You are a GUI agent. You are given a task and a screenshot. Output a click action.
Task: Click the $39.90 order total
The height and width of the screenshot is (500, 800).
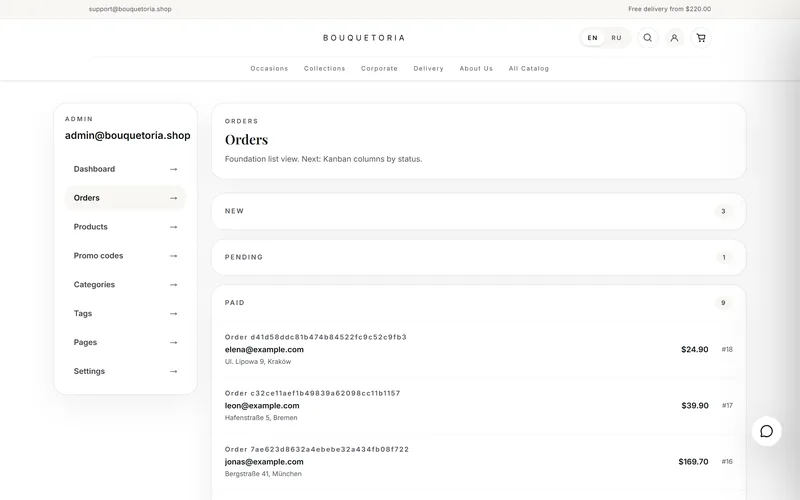[695, 406]
